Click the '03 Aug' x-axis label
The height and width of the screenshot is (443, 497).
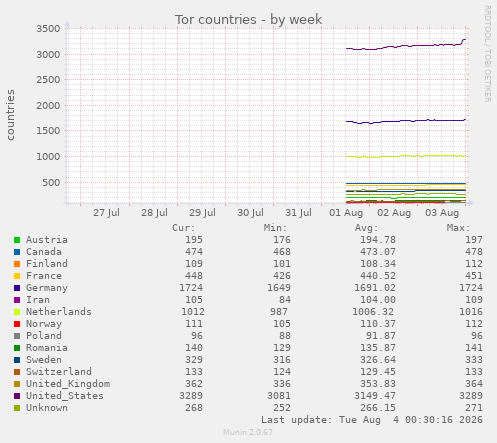pos(442,213)
